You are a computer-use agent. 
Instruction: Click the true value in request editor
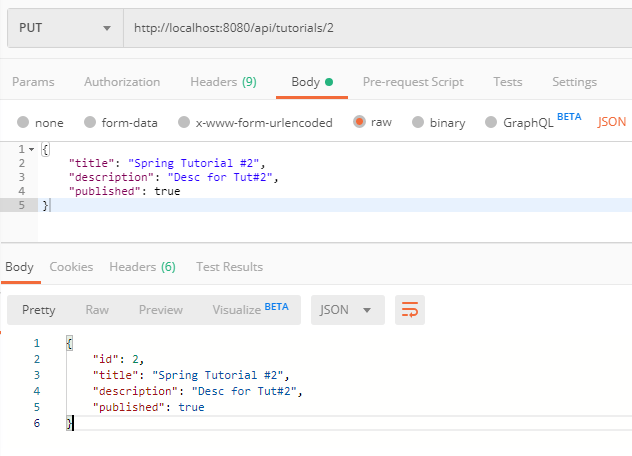167,191
